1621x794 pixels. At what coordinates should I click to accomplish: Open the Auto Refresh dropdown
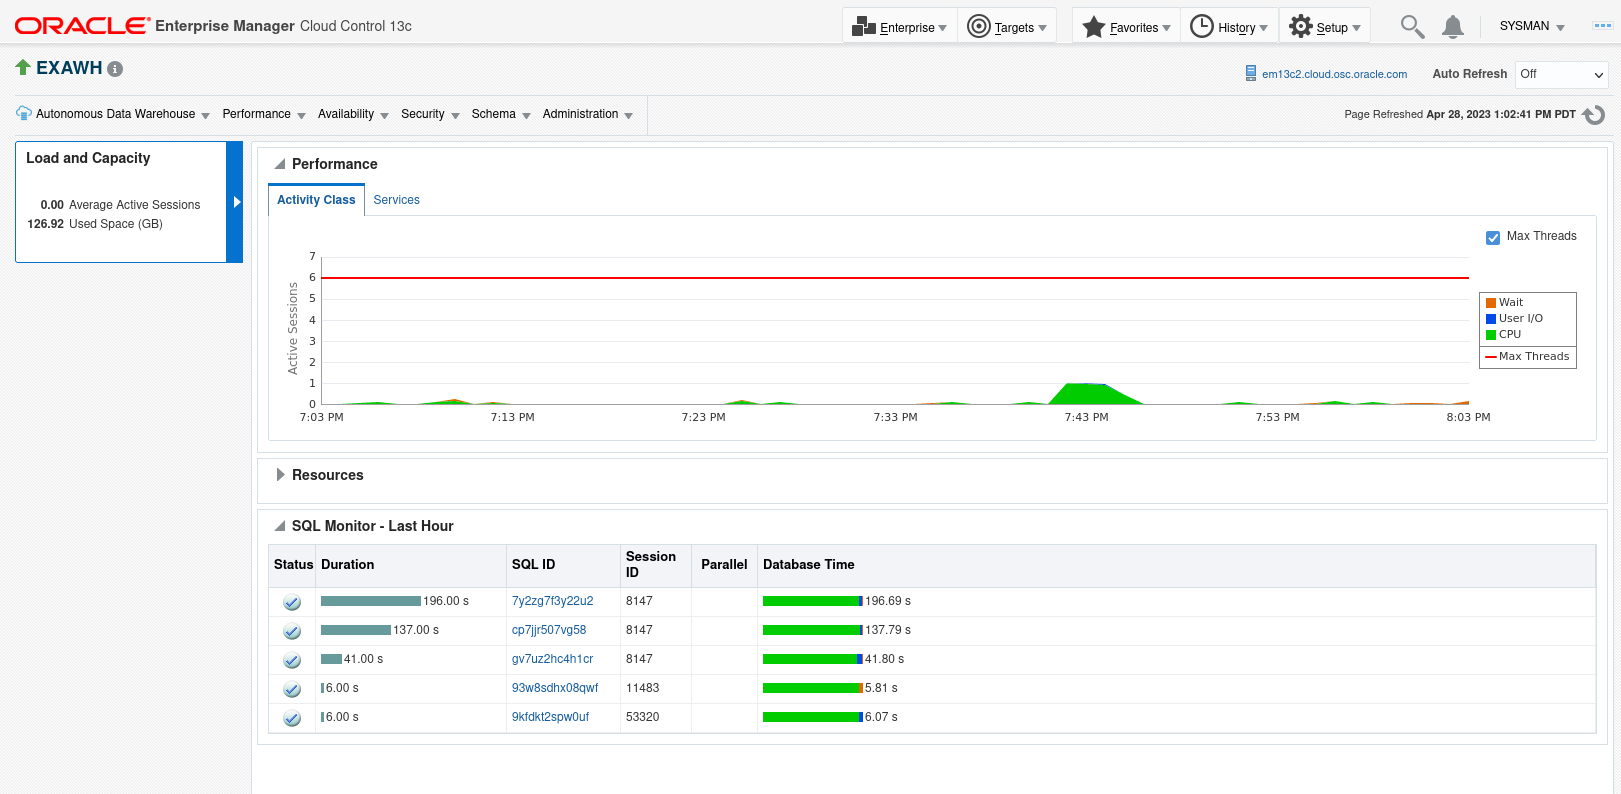pyautogui.click(x=1562, y=74)
